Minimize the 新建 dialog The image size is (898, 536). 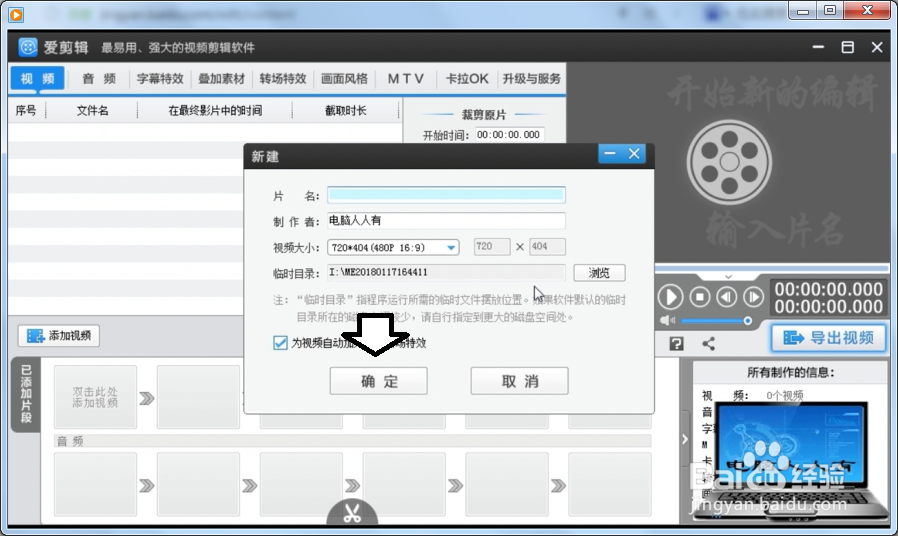click(x=609, y=153)
